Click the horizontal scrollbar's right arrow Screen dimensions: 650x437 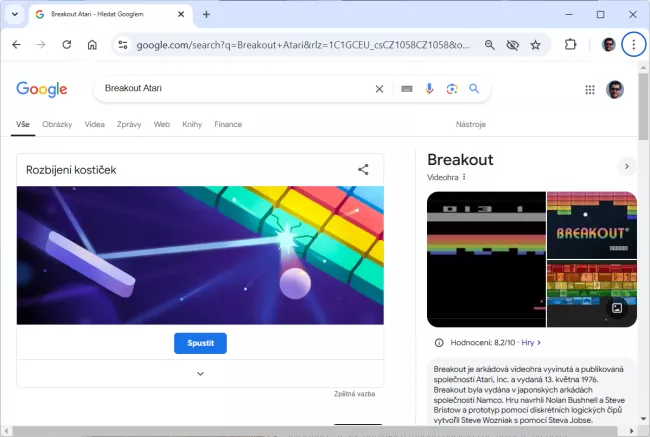(632, 431)
